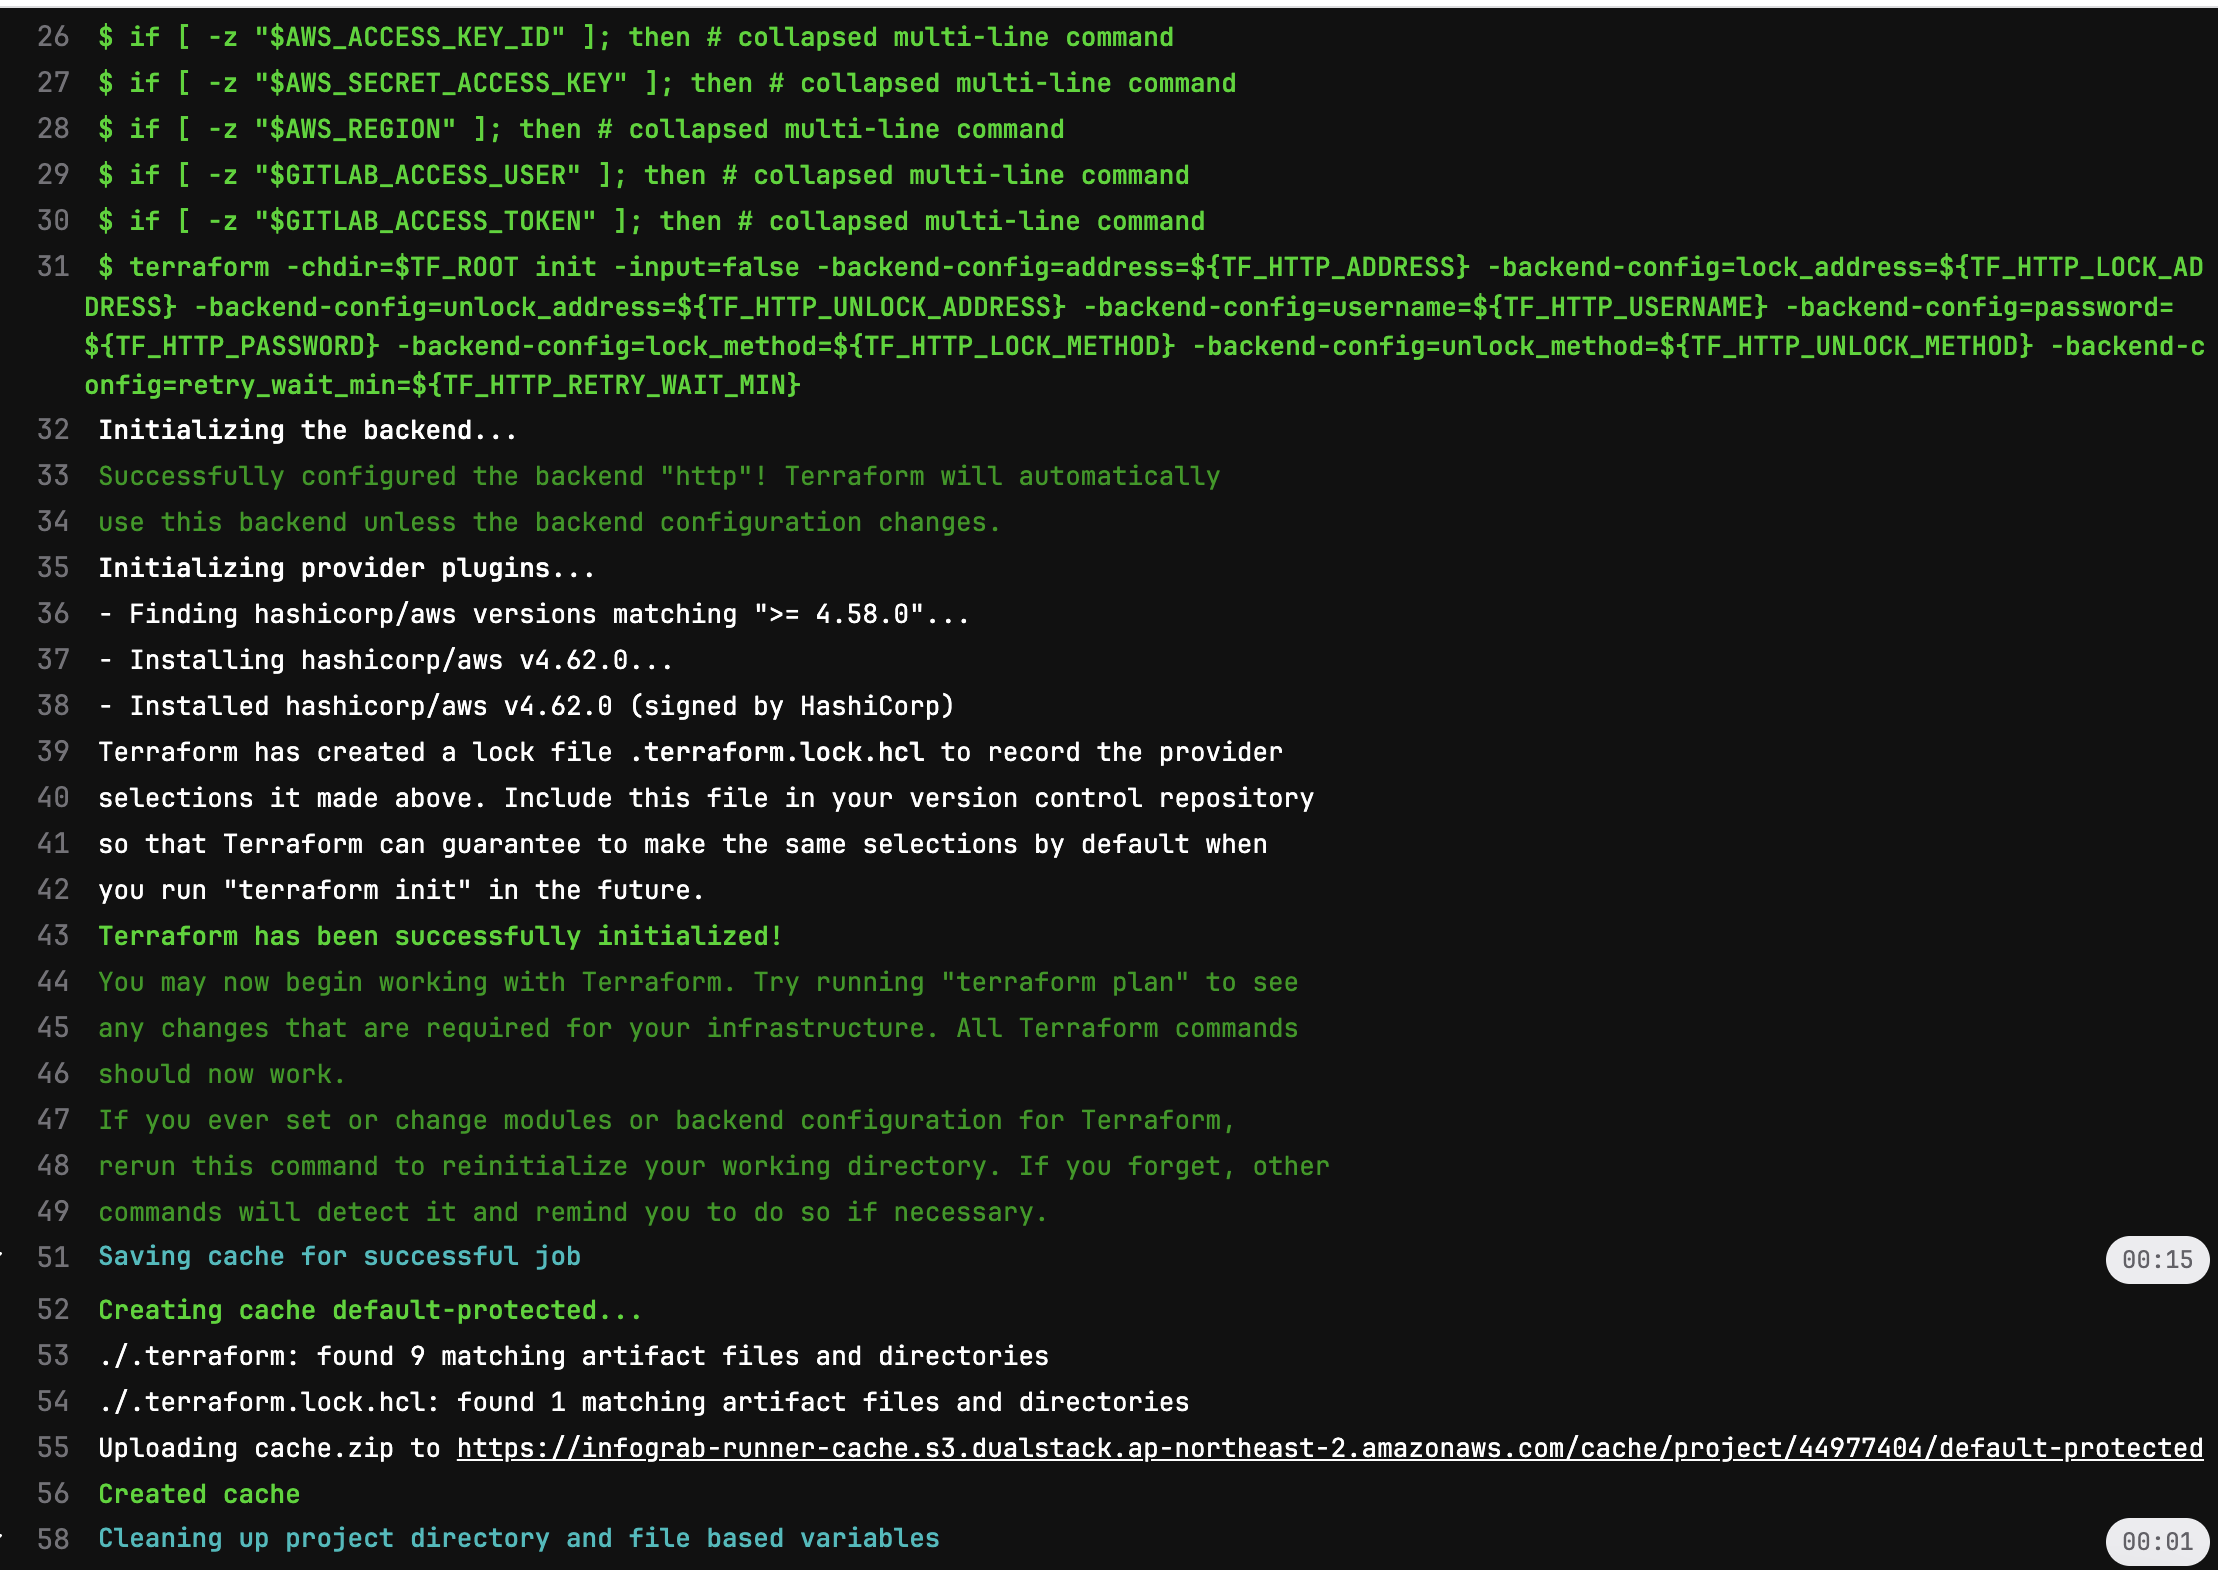This screenshot has width=2218, height=1570.
Task: Collapse the 'Cleaning up project directory' section
Action: (518, 1538)
